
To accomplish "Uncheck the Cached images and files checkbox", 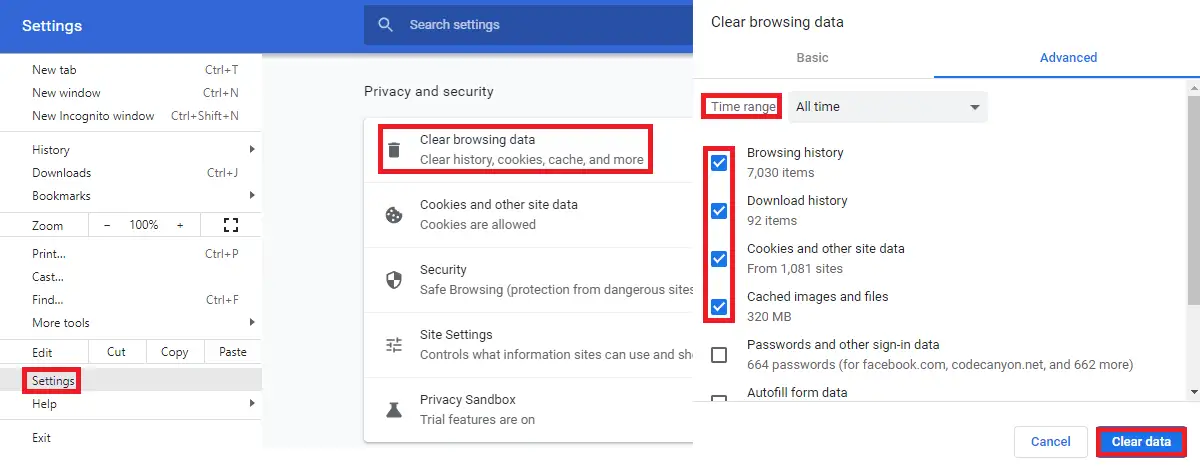I will [x=718, y=307].
